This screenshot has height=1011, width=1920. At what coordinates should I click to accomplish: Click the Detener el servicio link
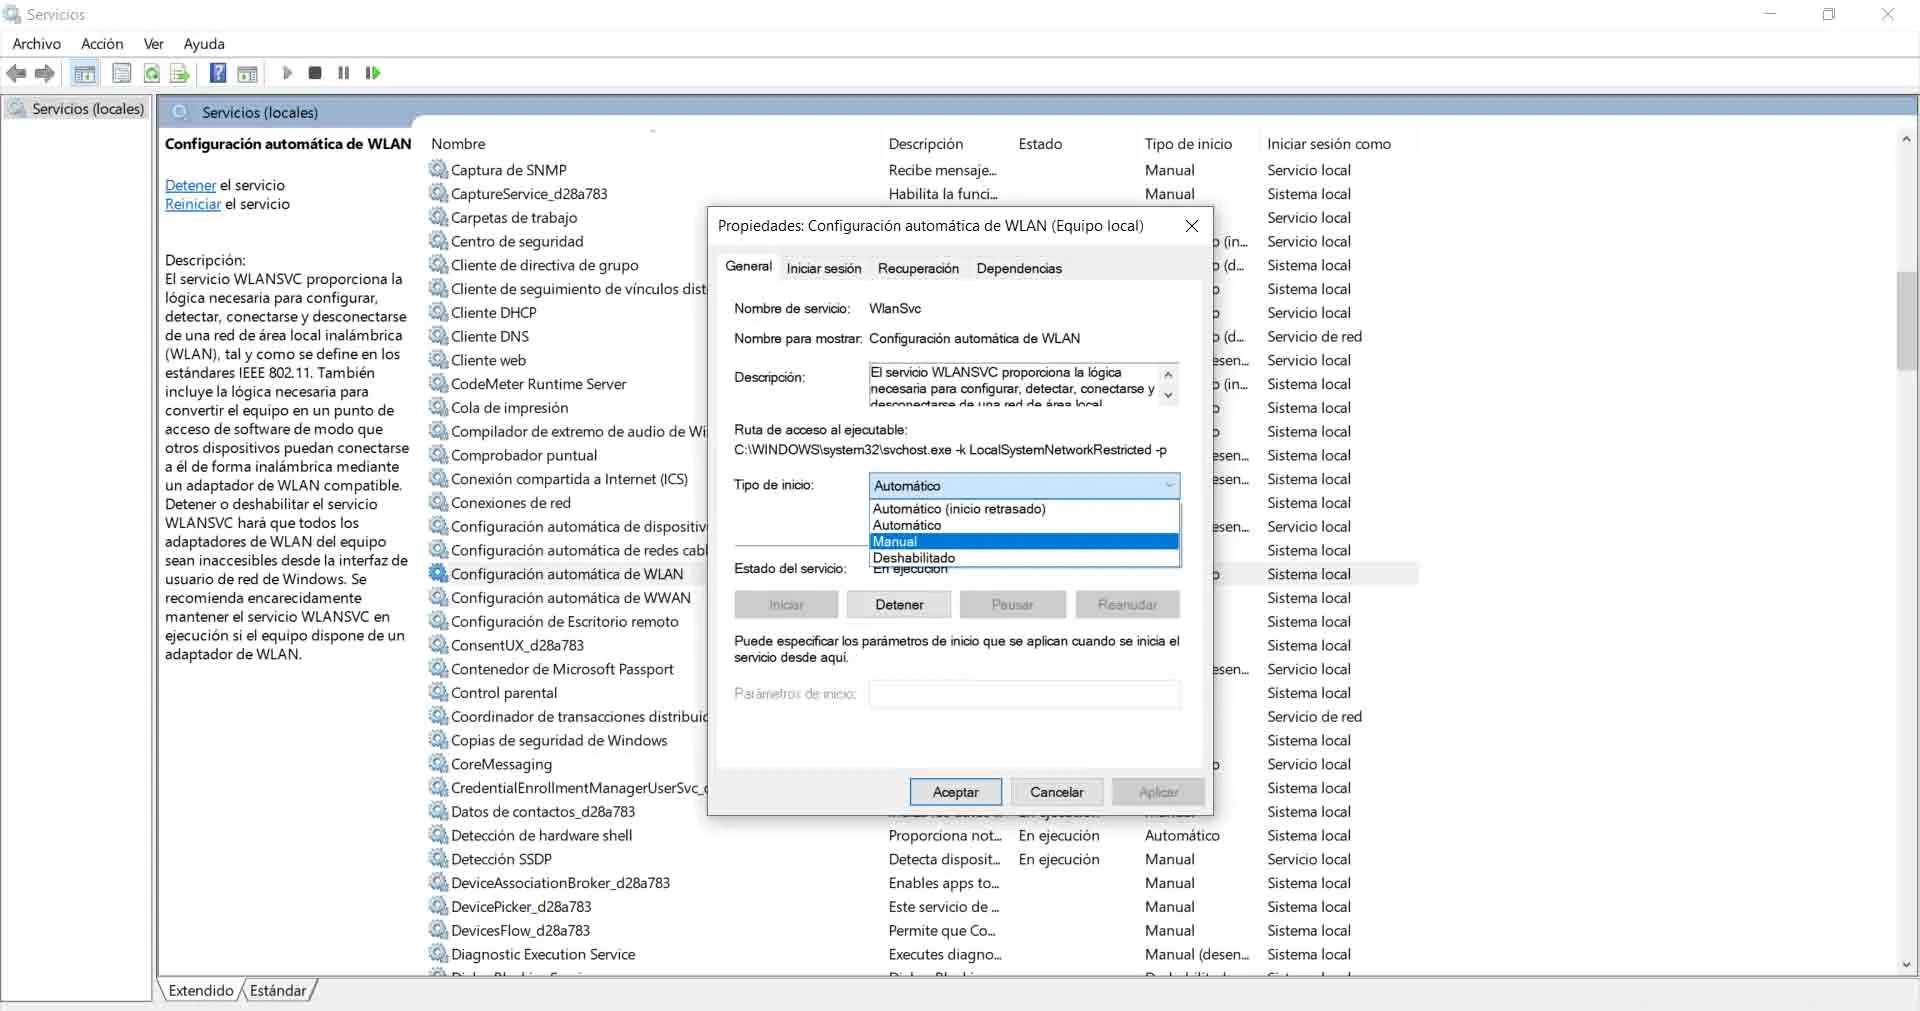pos(190,185)
